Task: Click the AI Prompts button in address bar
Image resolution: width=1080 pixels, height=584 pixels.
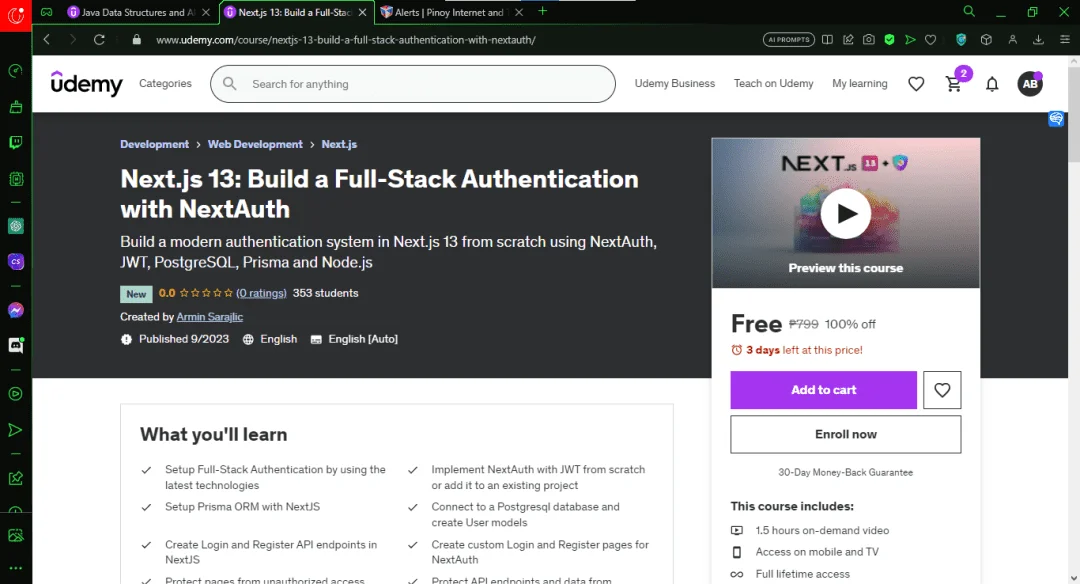Action: point(789,40)
